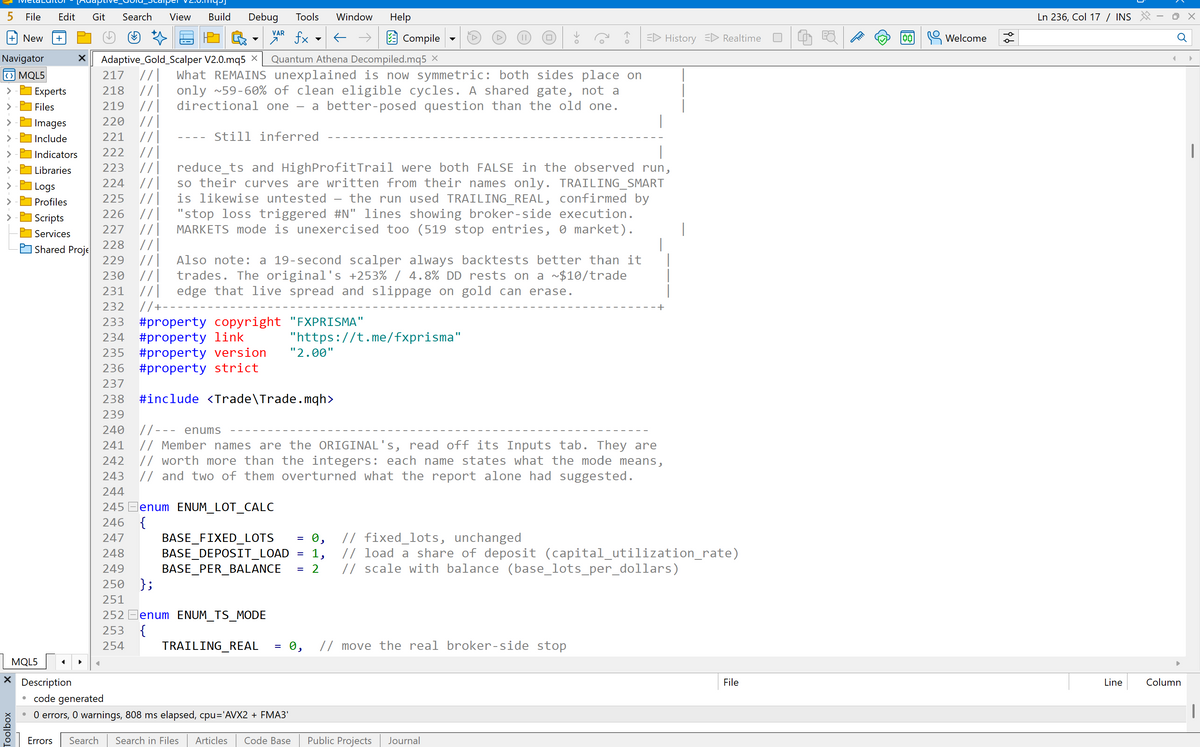The image size is (1200, 747).
Task: Open the Git menu
Action: [99, 17]
